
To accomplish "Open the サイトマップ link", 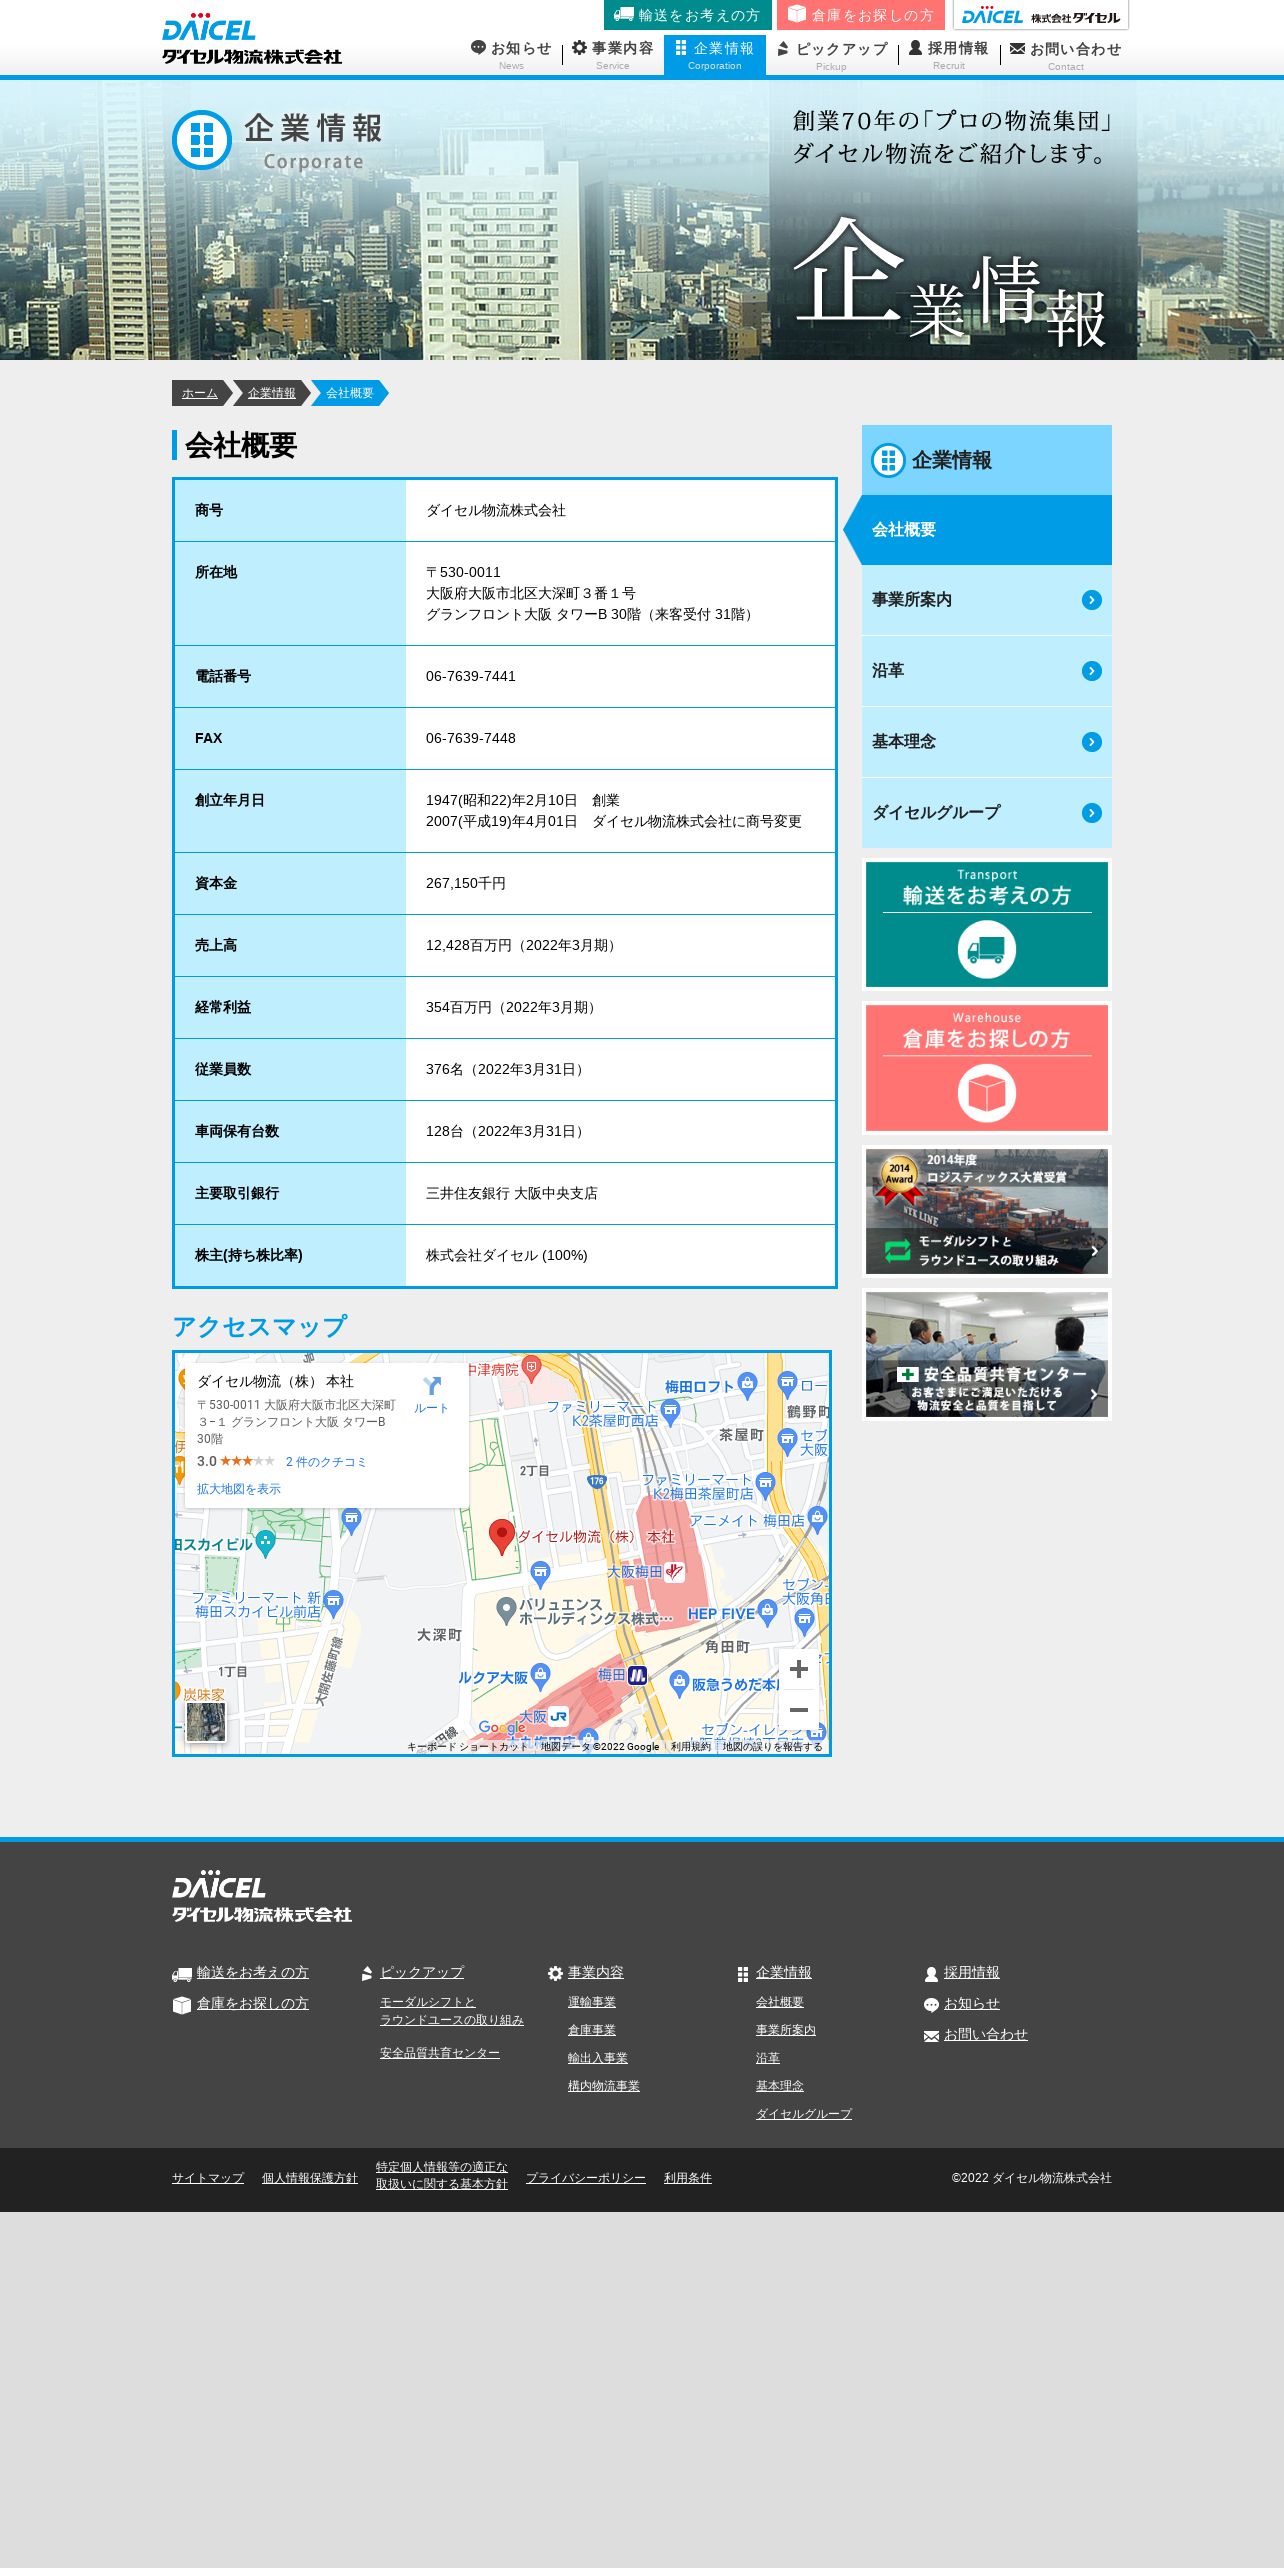I will point(208,2178).
